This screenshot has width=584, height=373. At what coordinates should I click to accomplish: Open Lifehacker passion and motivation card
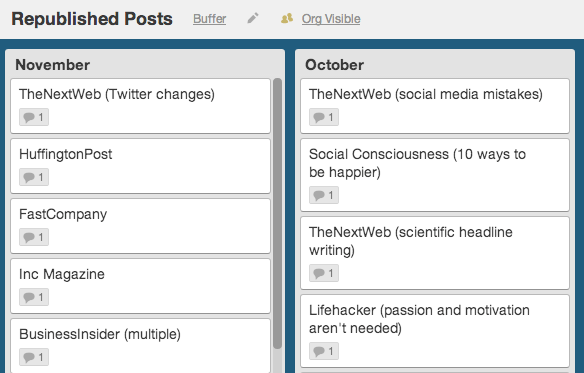point(435,331)
